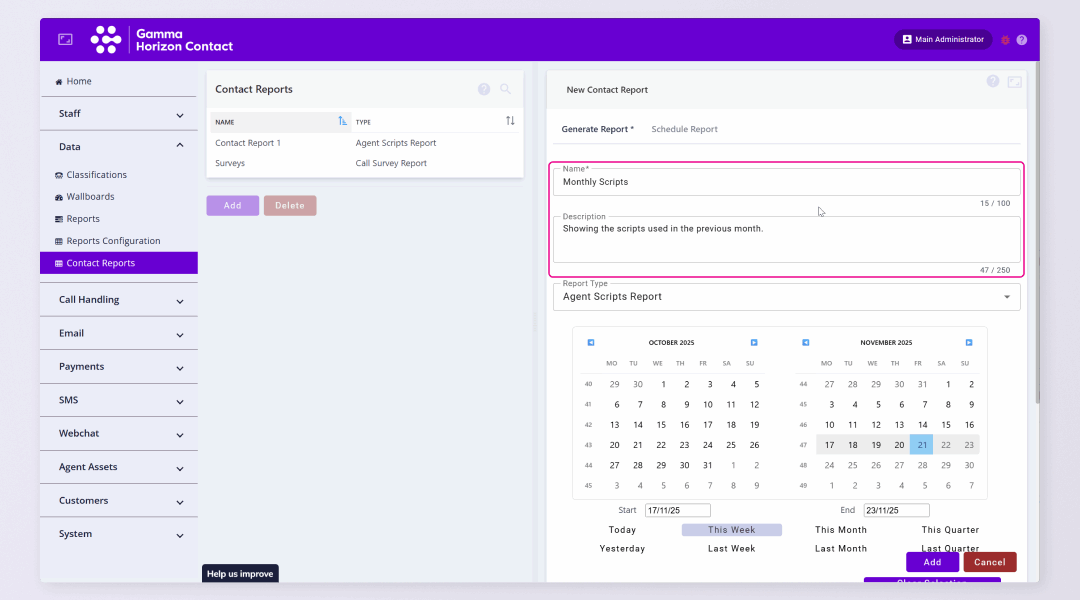Screen dimensions: 1080x600
Task: Expand the Call Handling menu section
Action: (119, 300)
